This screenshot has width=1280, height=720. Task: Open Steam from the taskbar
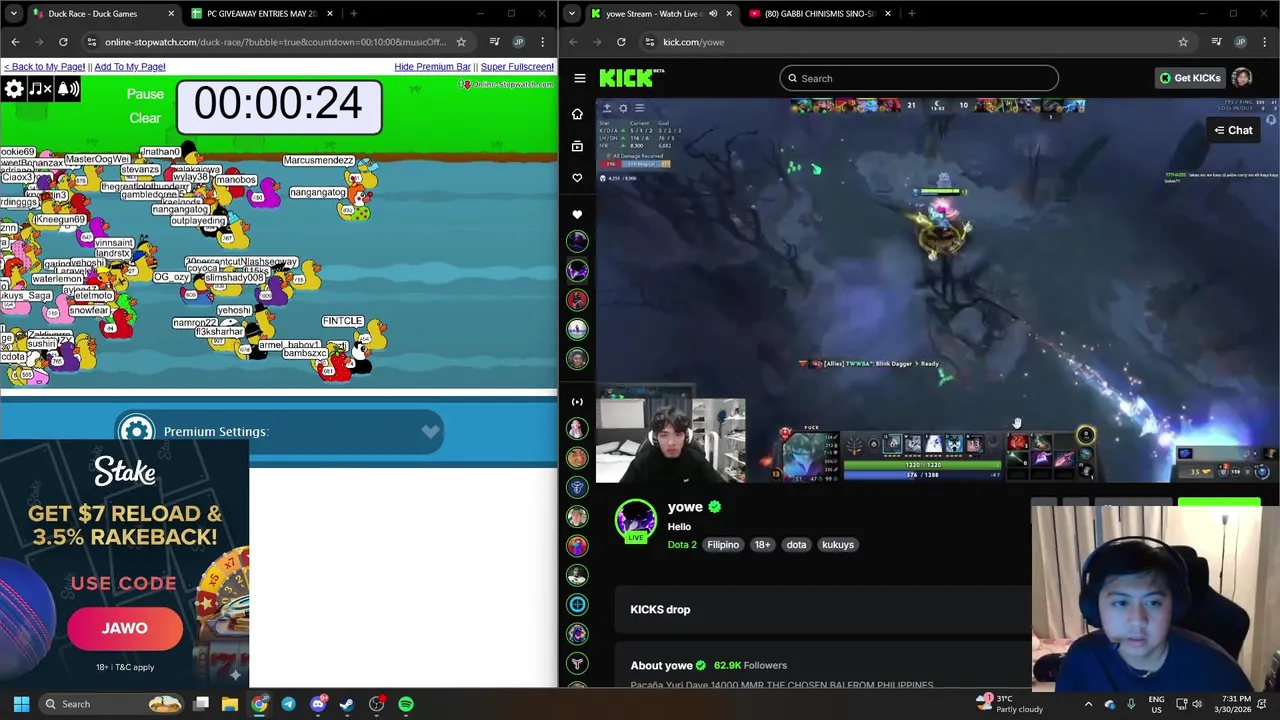pos(347,704)
